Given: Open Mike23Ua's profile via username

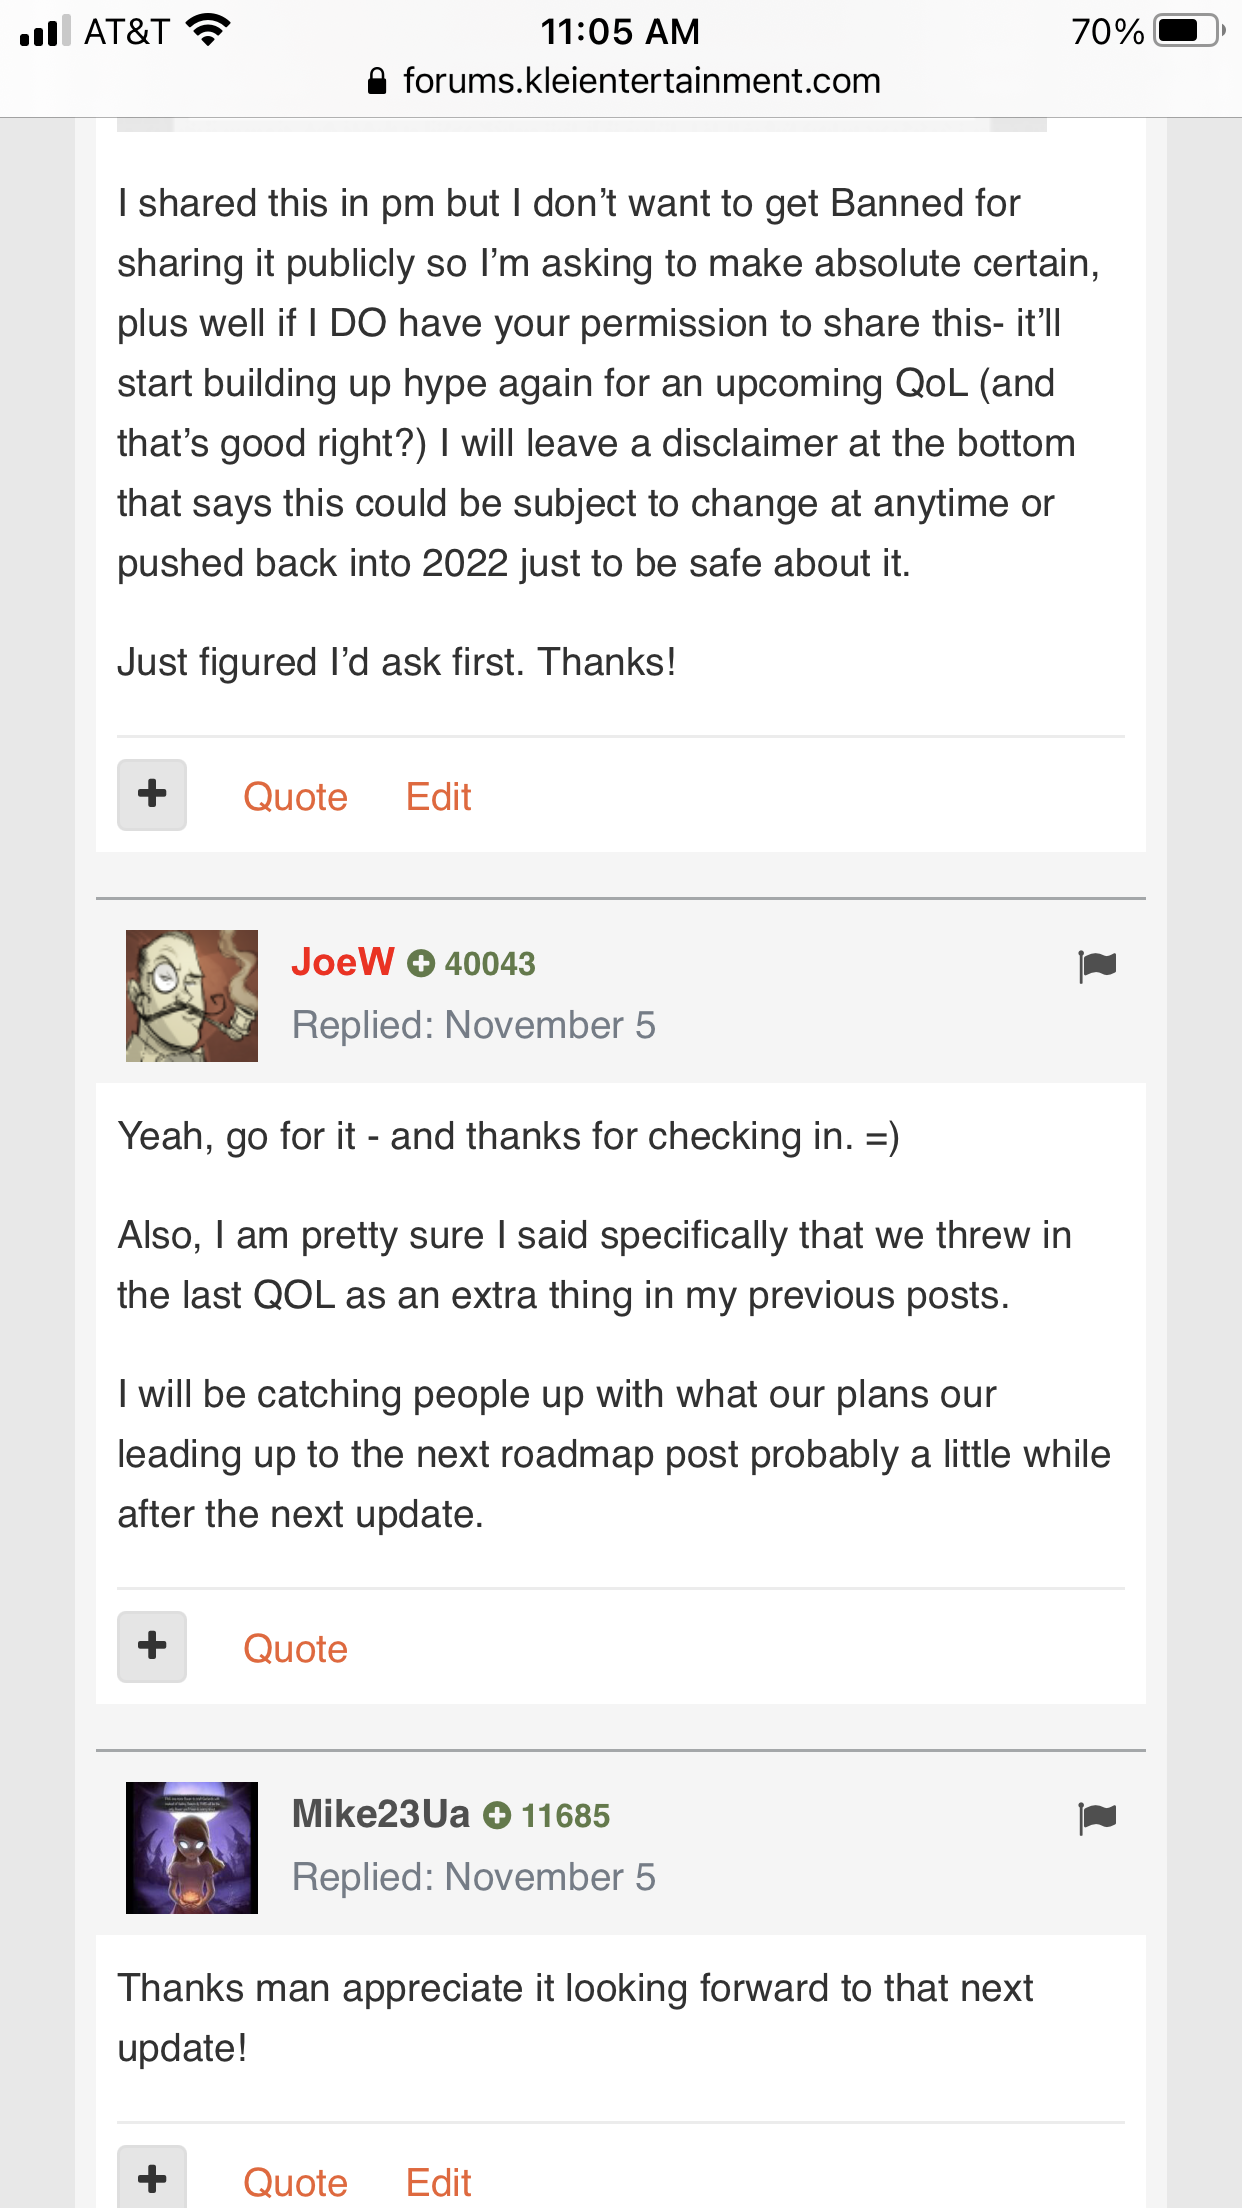Looking at the screenshot, I should tap(380, 1814).
